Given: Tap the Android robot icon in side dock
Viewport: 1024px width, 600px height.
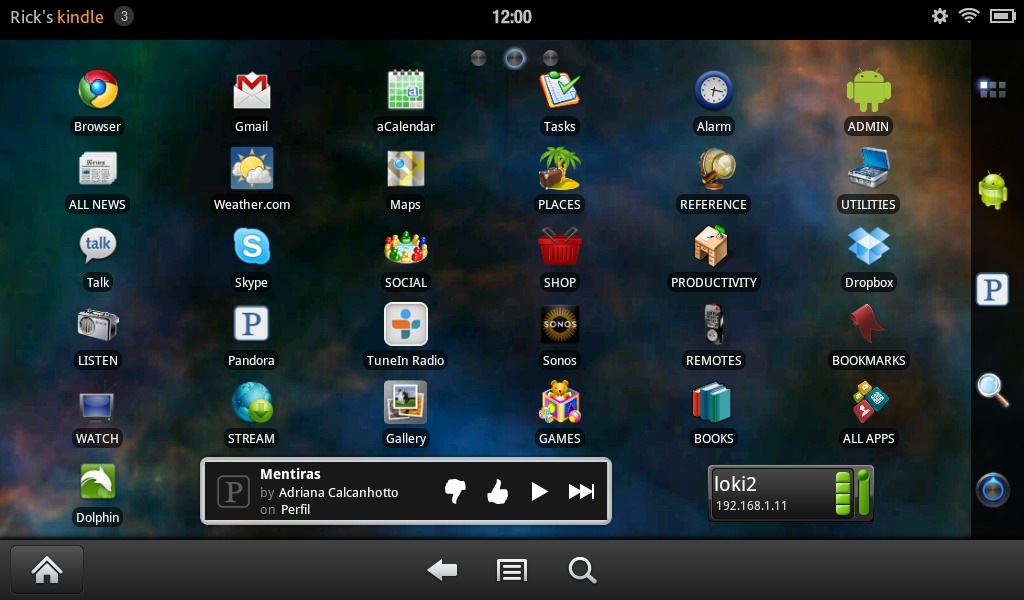Looking at the screenshot, I should (993, 190).
